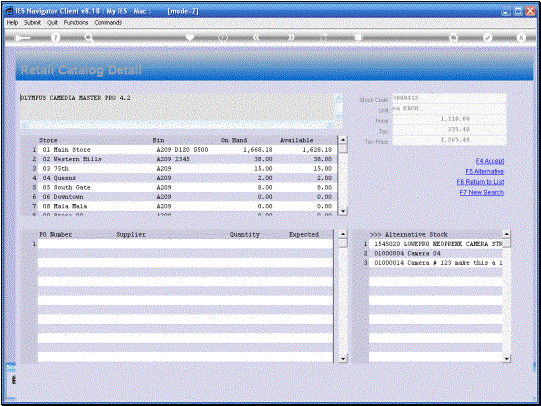The width and height of the screenshot is (541, 406).
Task: Select alternative stock '01000014 Camera # 123'
Action: (435, 263)
